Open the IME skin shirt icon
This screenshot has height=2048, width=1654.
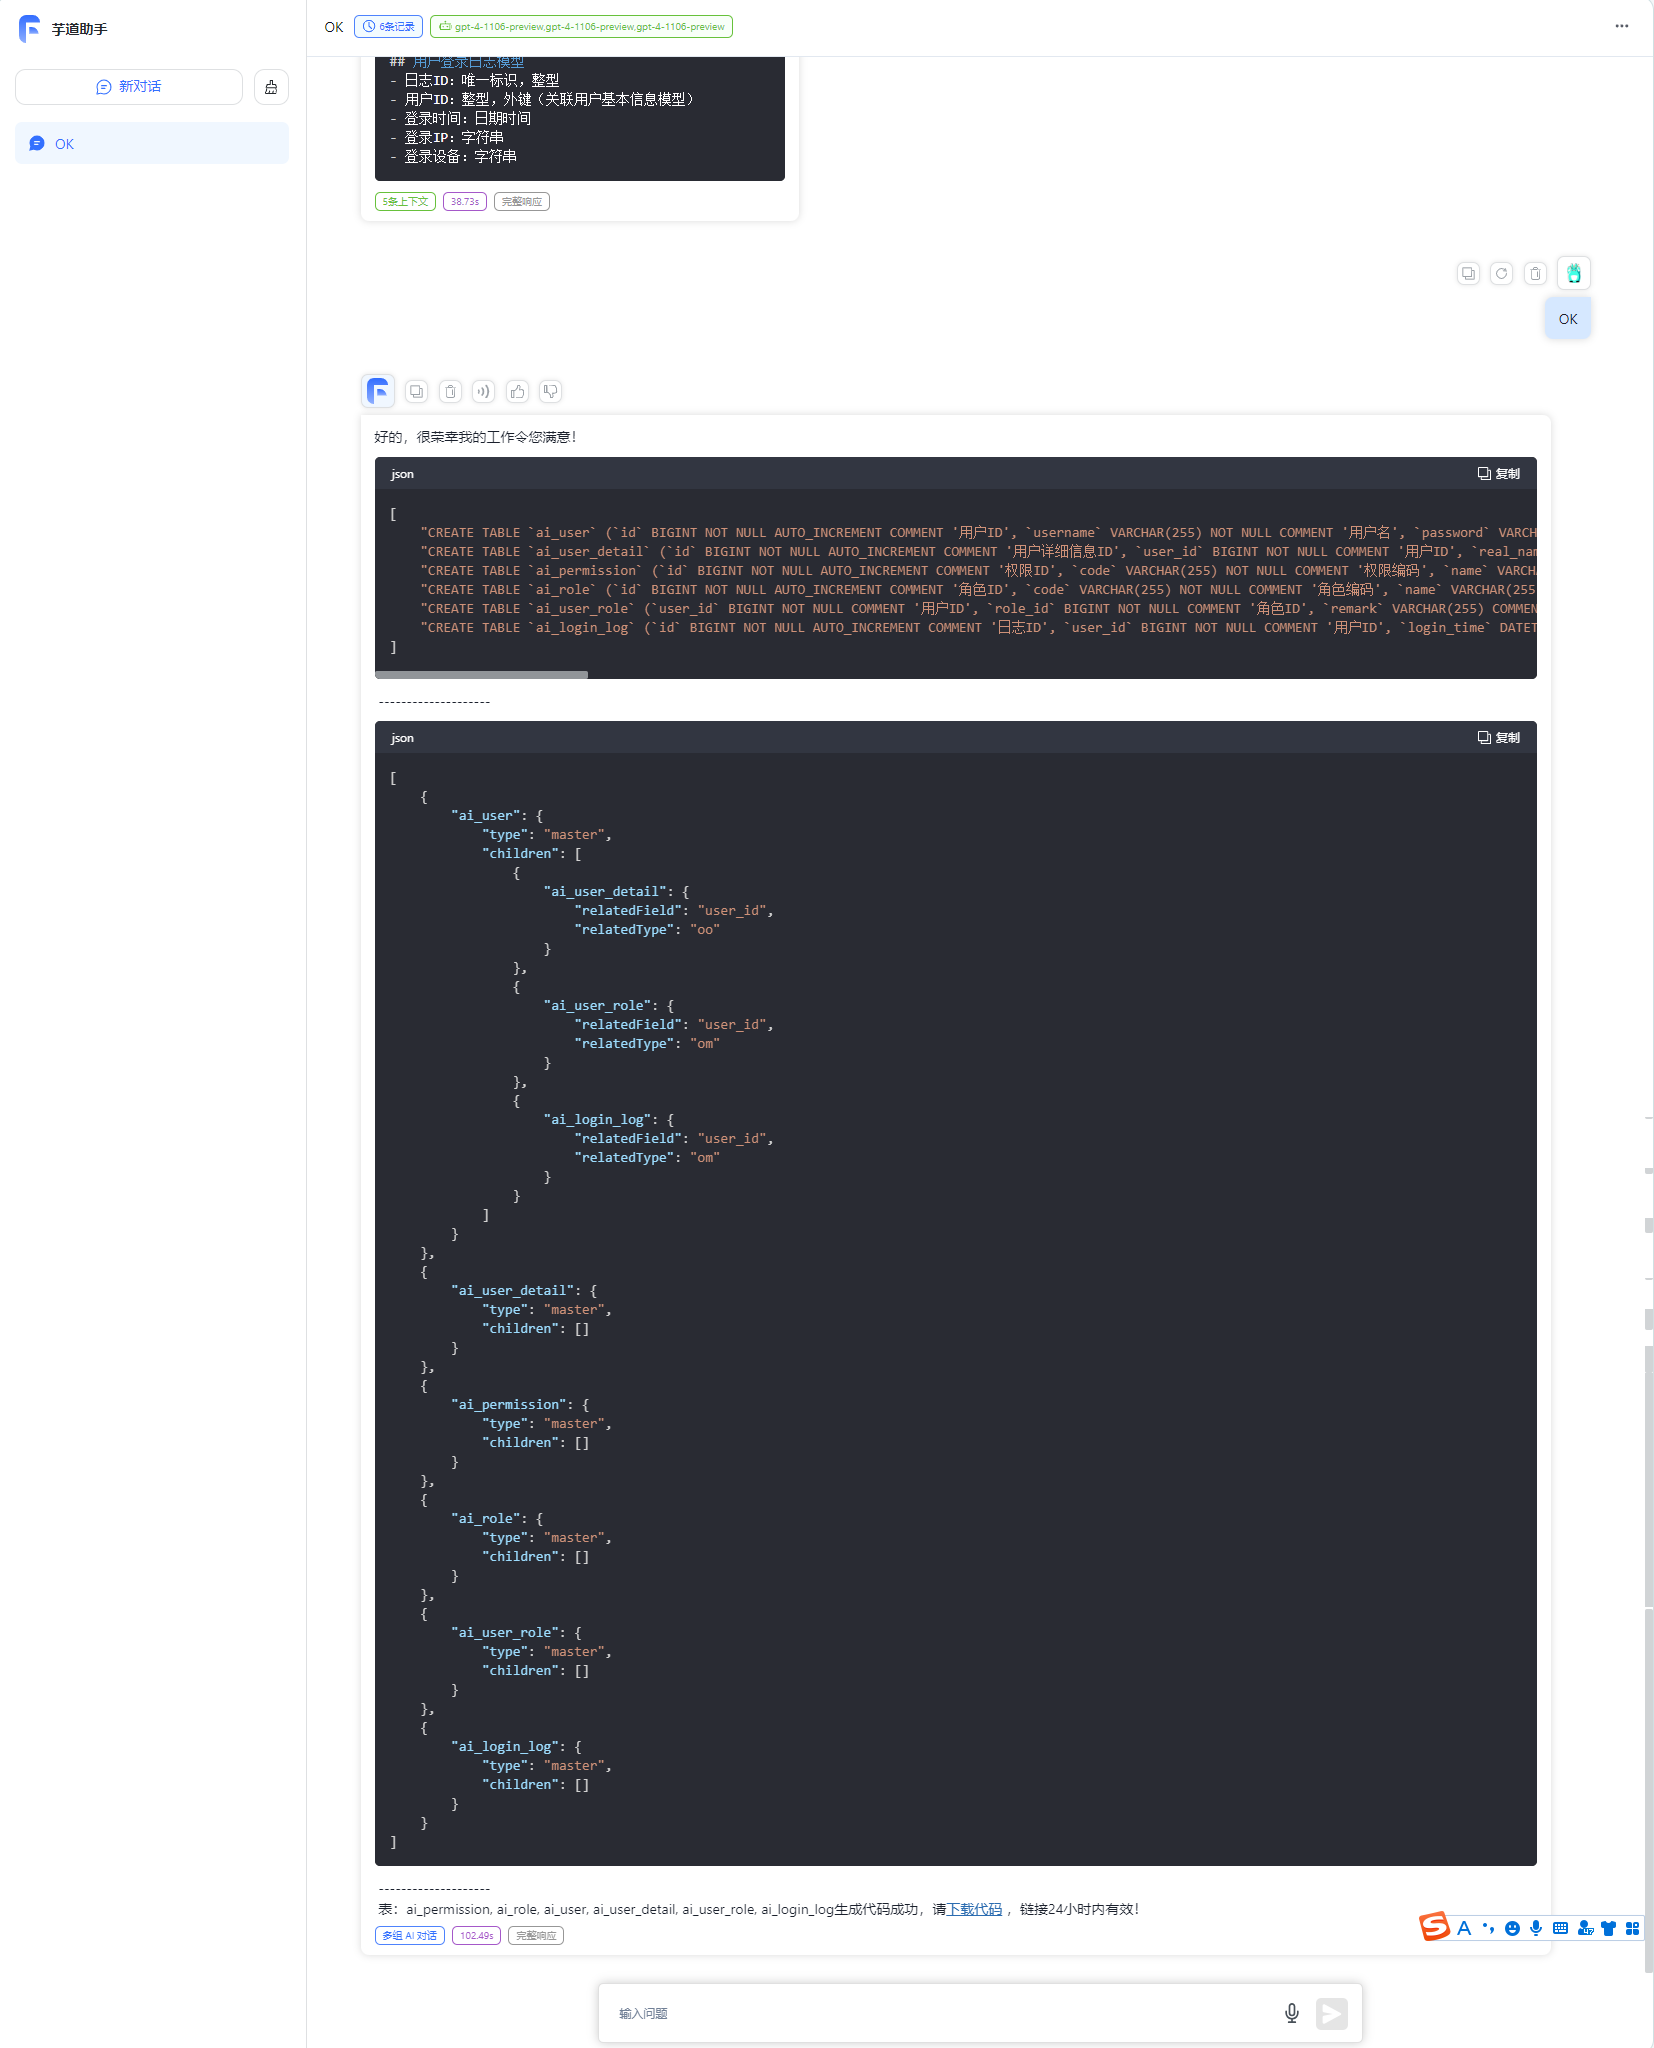1608,1928
